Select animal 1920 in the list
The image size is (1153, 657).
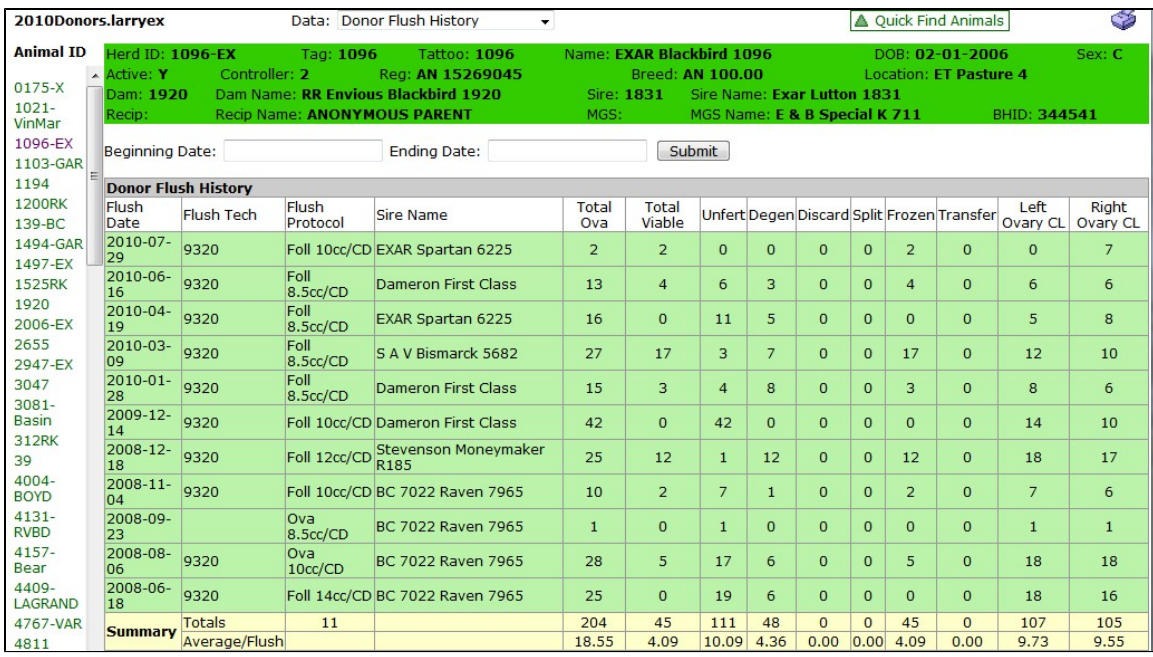click(32, 304)
